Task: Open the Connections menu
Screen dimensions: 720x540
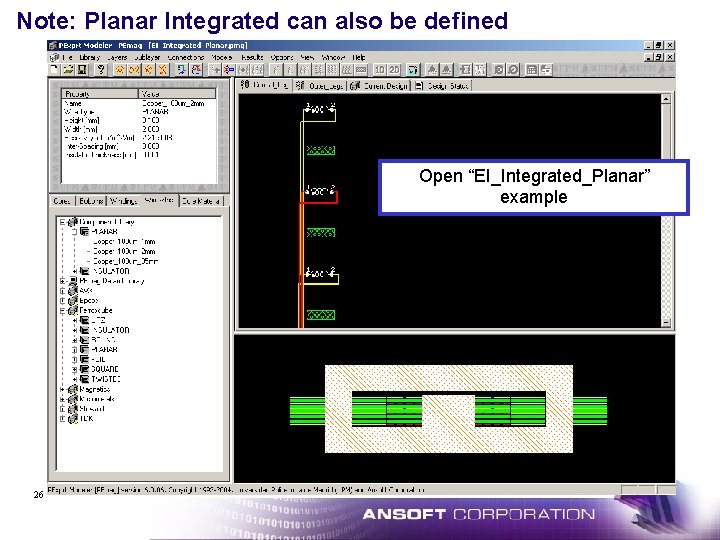Action: pos(186,57)
